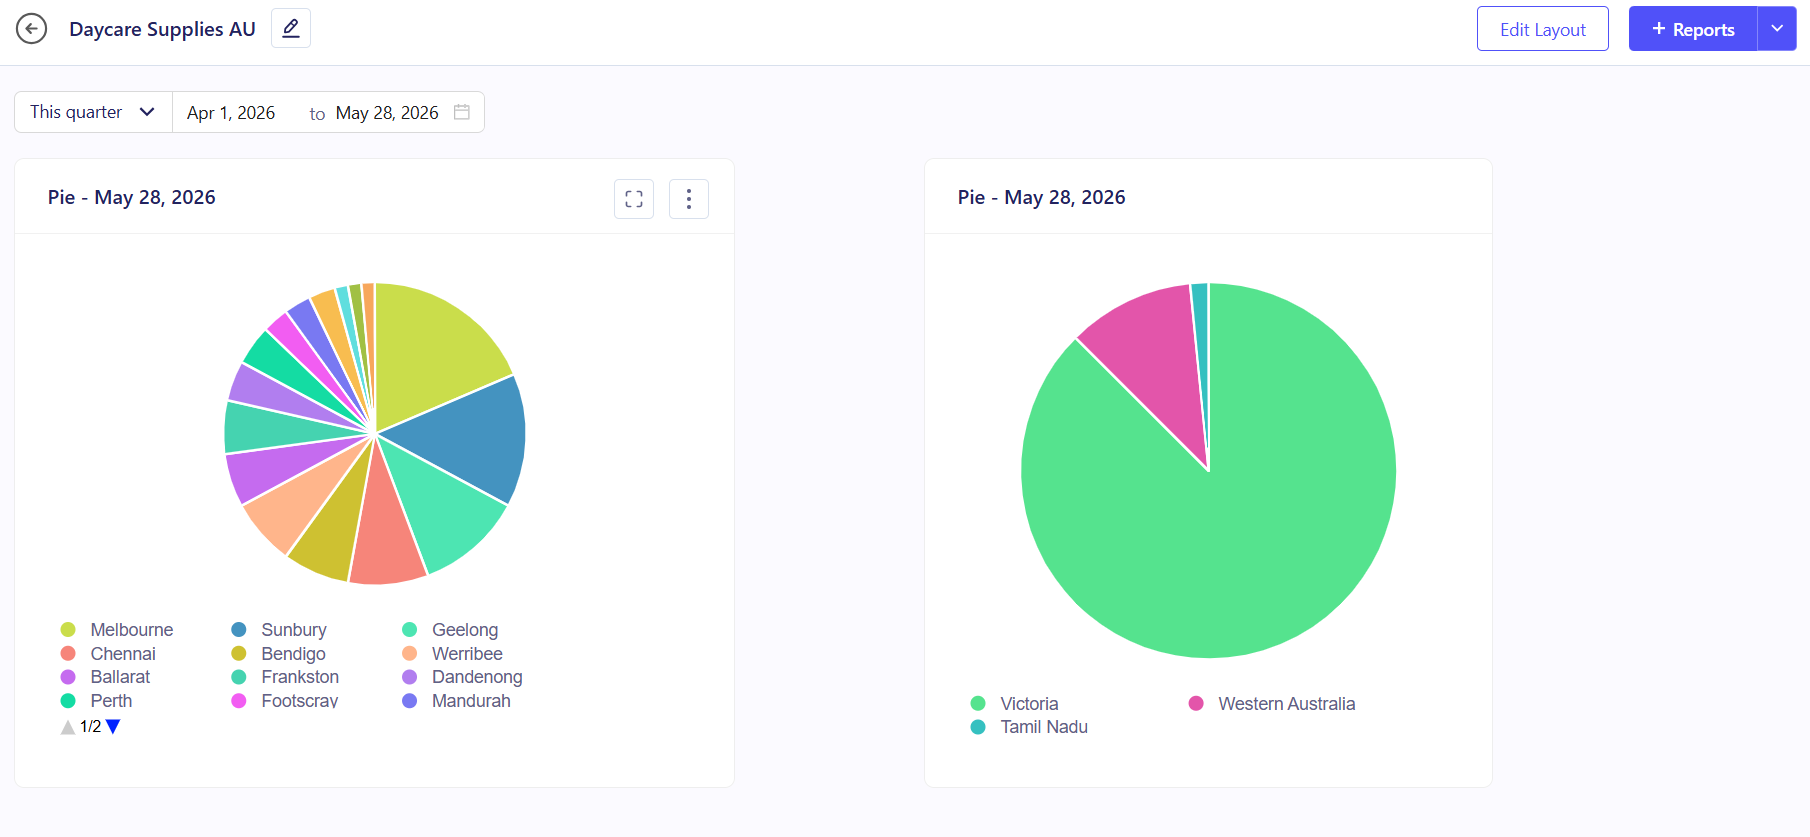Click the + Reports button
The height and width of the screenshot is (837, 1810).
[1693, 29]
